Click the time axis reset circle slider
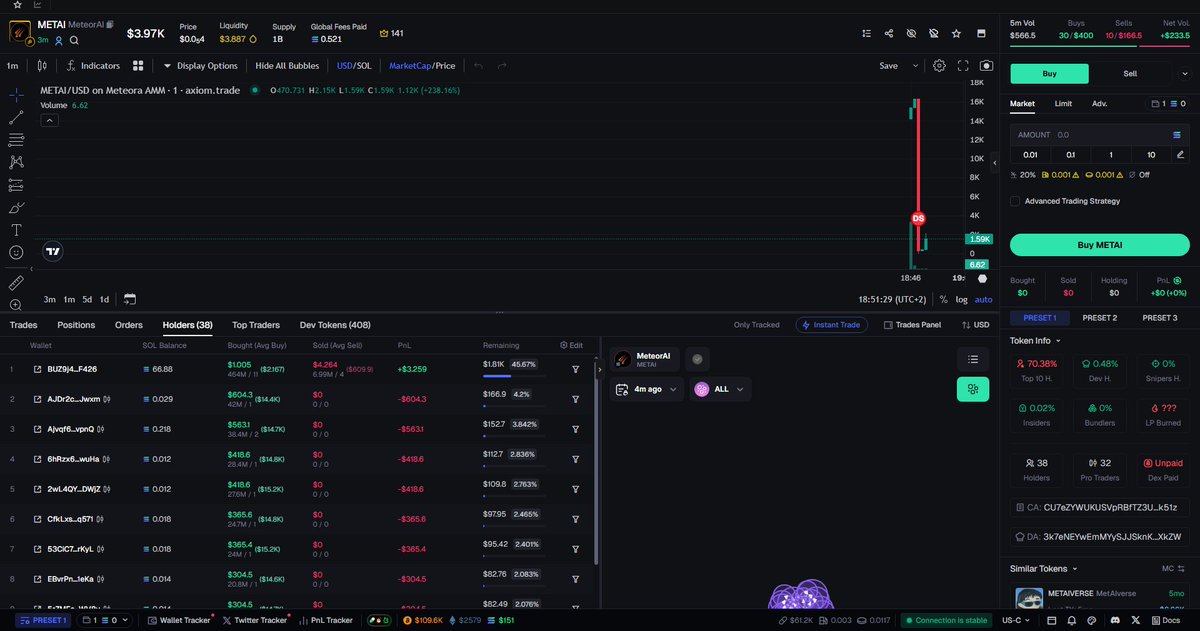1200x631 pixels. pyautogui.click(x=981, y=278)
